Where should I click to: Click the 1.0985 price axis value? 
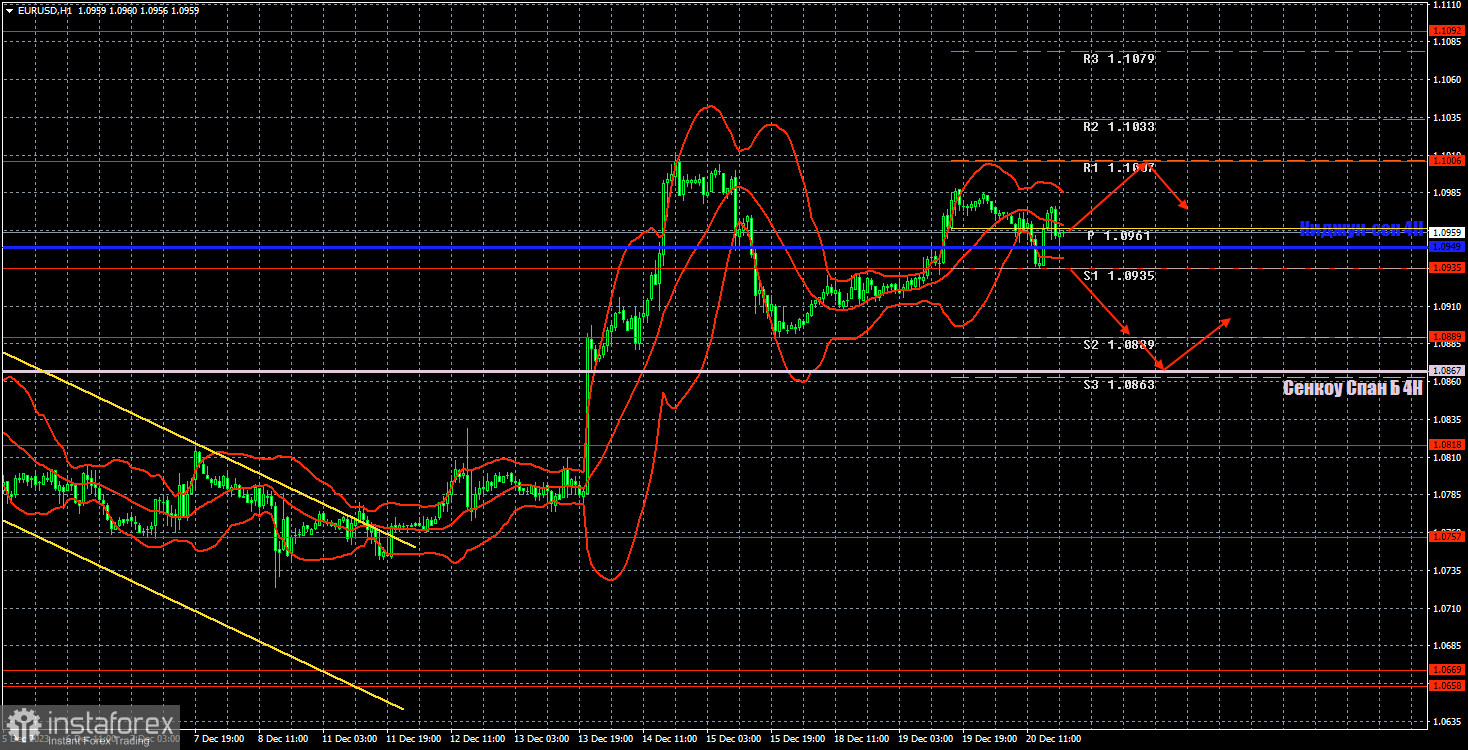pos(1448,193)
